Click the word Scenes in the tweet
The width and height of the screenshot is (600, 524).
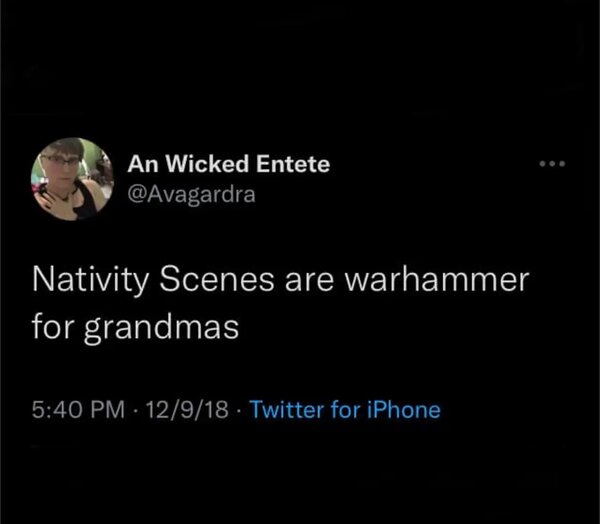click(217, 279)
